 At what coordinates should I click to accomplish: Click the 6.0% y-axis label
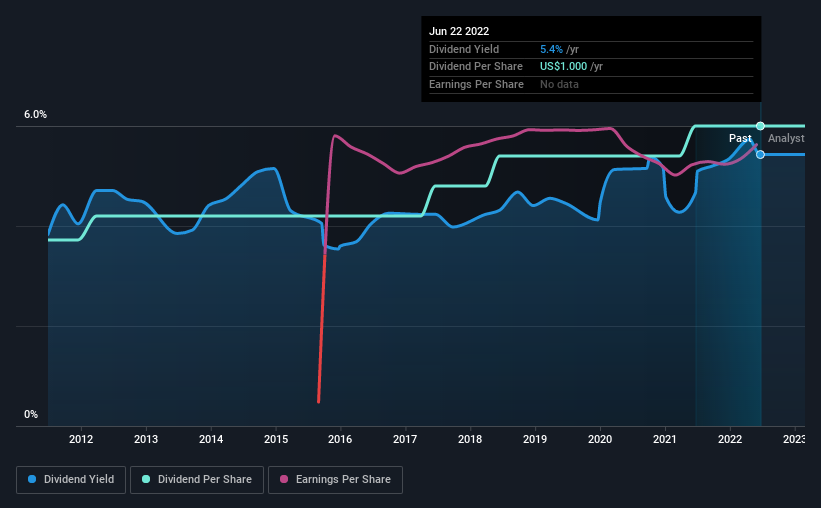point(35,115)
